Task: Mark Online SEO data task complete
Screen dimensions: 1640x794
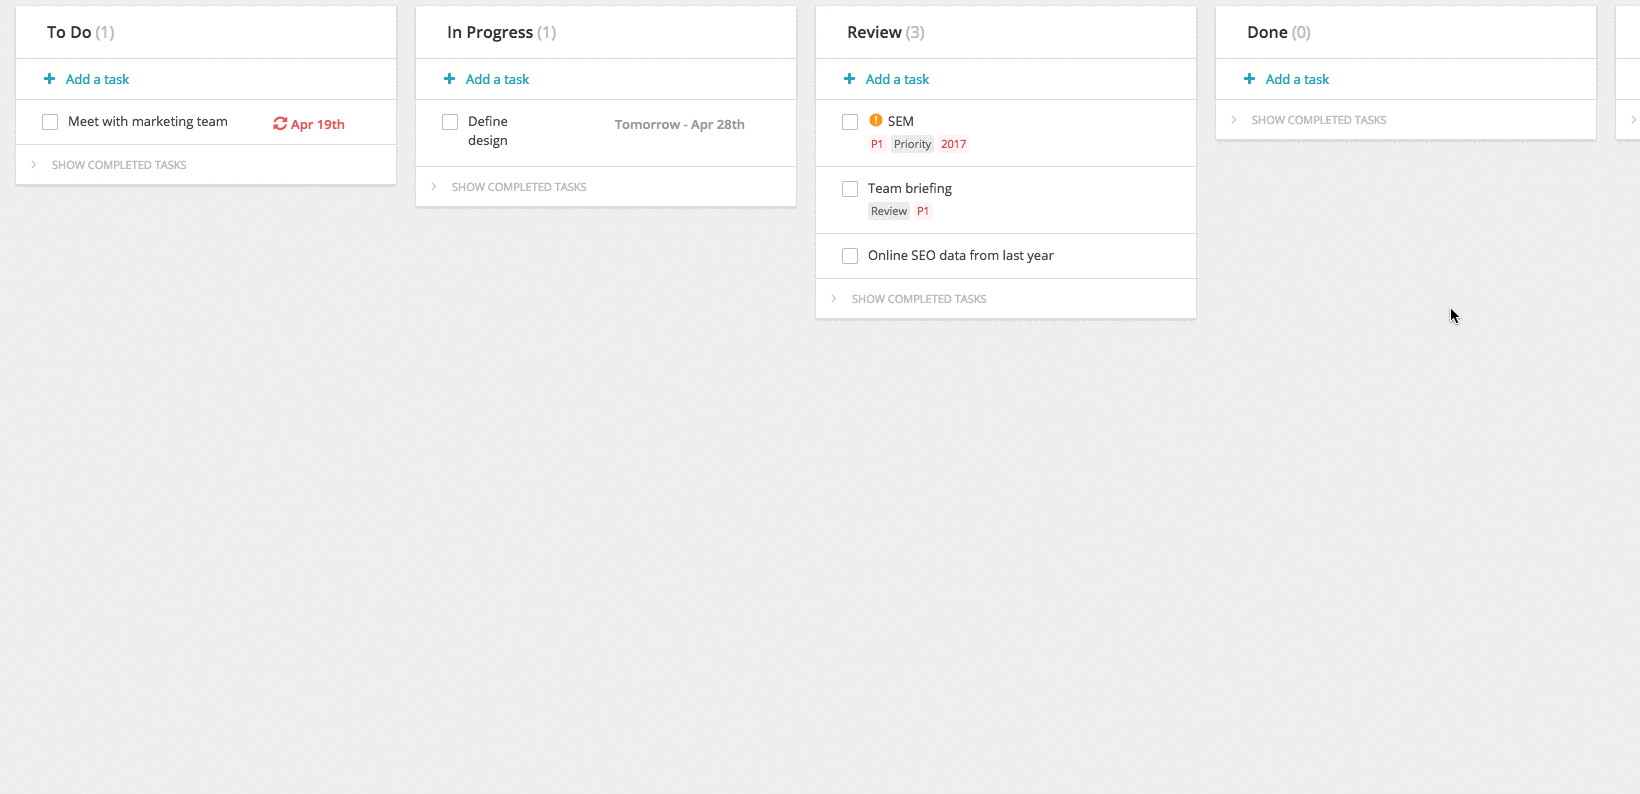Action: coord(850,256)
